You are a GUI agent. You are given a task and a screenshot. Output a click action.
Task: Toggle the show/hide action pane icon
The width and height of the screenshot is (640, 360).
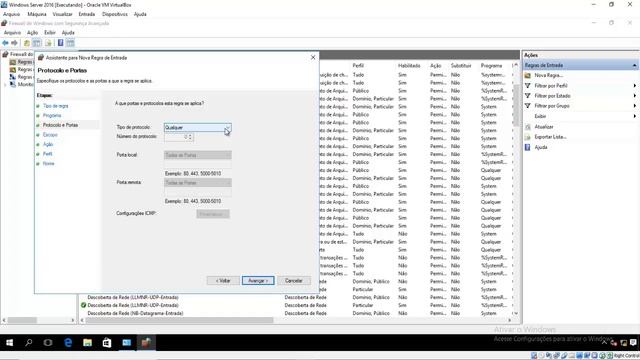[70, 43]
